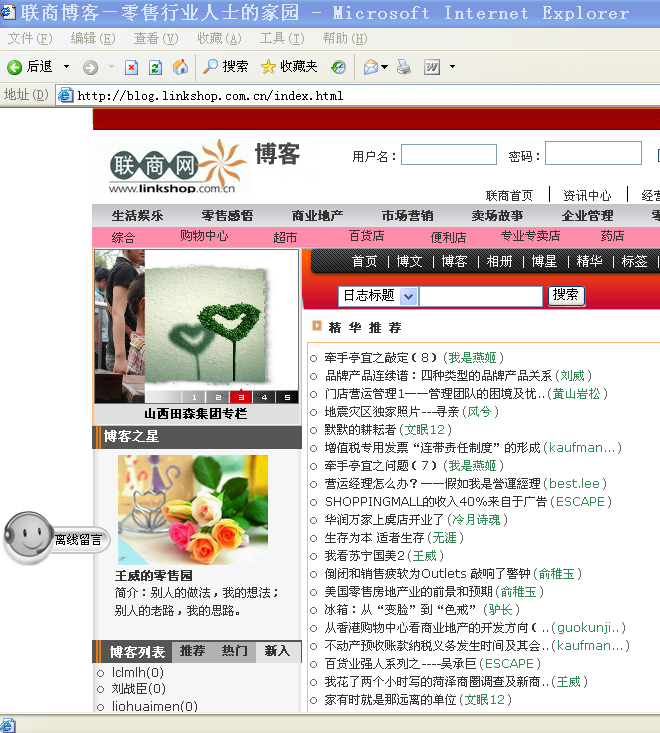
Task: Switch to the 热门 tab in blog list
Action: [x=234, y=651]
